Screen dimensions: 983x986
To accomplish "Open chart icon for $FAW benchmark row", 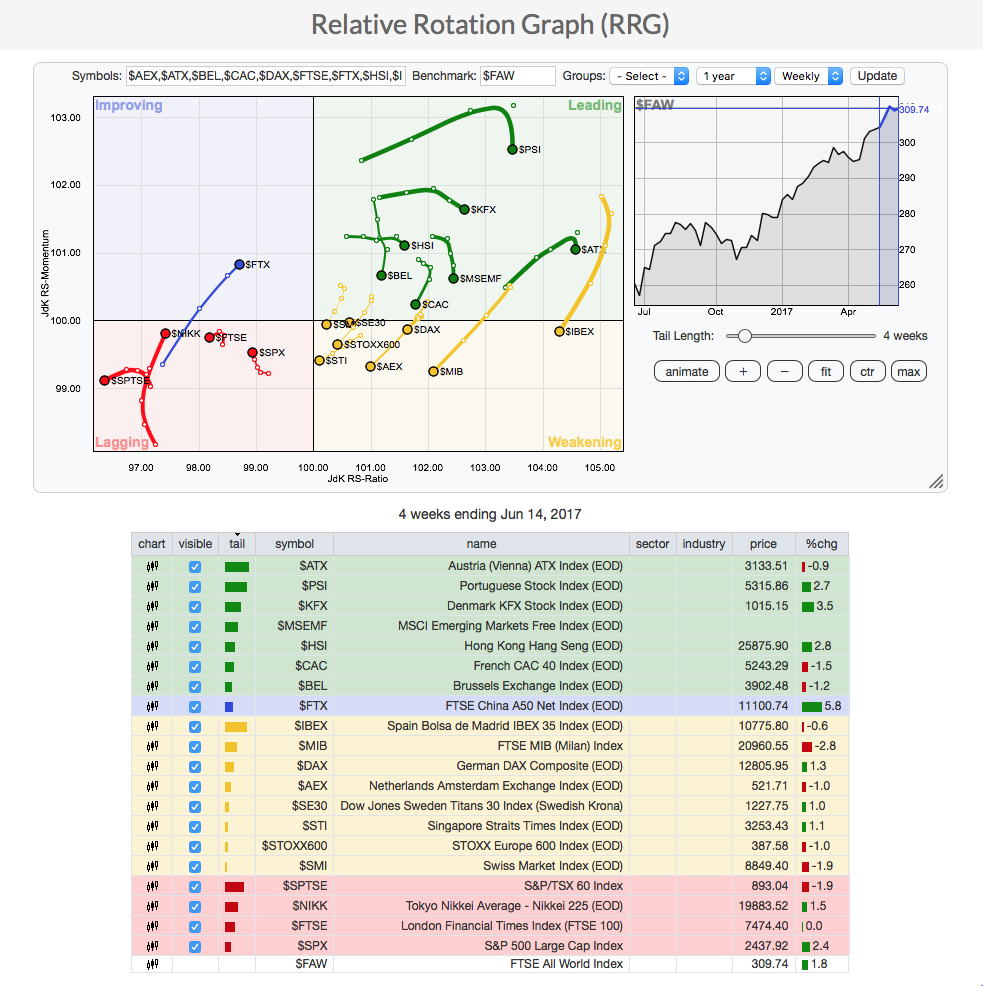I will pos(152,964).
